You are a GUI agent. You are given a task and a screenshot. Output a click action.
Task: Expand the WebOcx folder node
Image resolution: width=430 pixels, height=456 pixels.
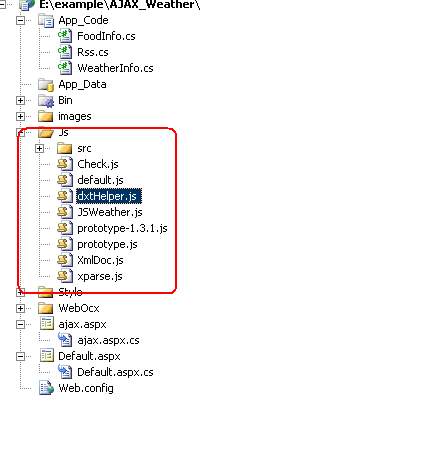pos(20,309)
